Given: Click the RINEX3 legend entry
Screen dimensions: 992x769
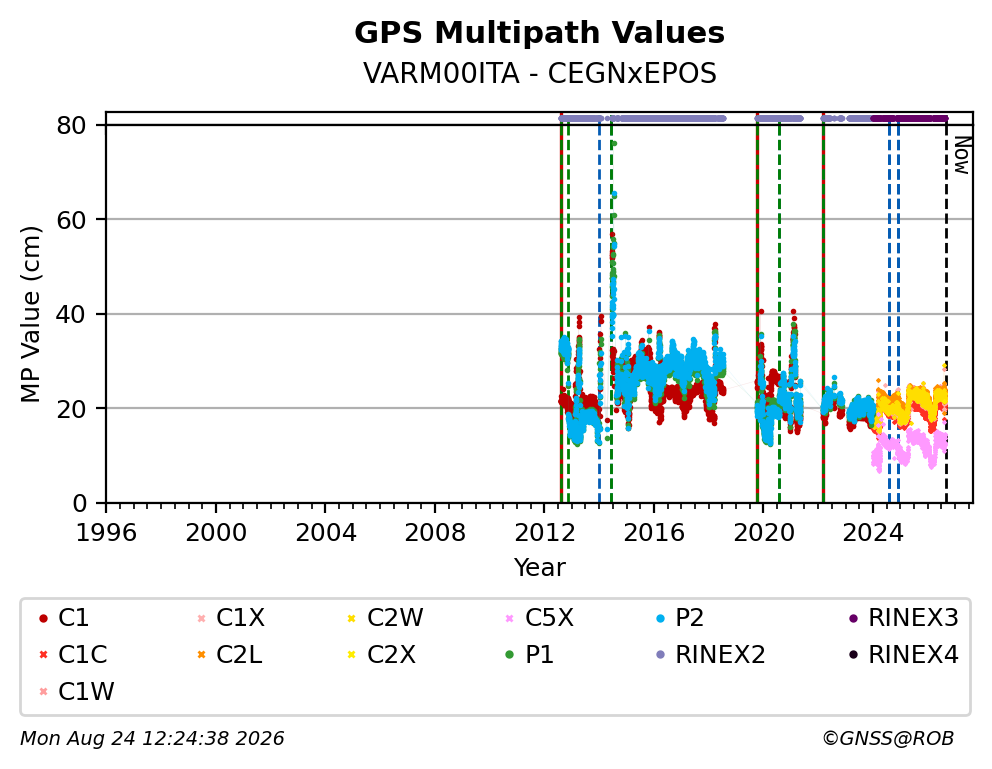Looking at the screenshot, I should point(903,618).
